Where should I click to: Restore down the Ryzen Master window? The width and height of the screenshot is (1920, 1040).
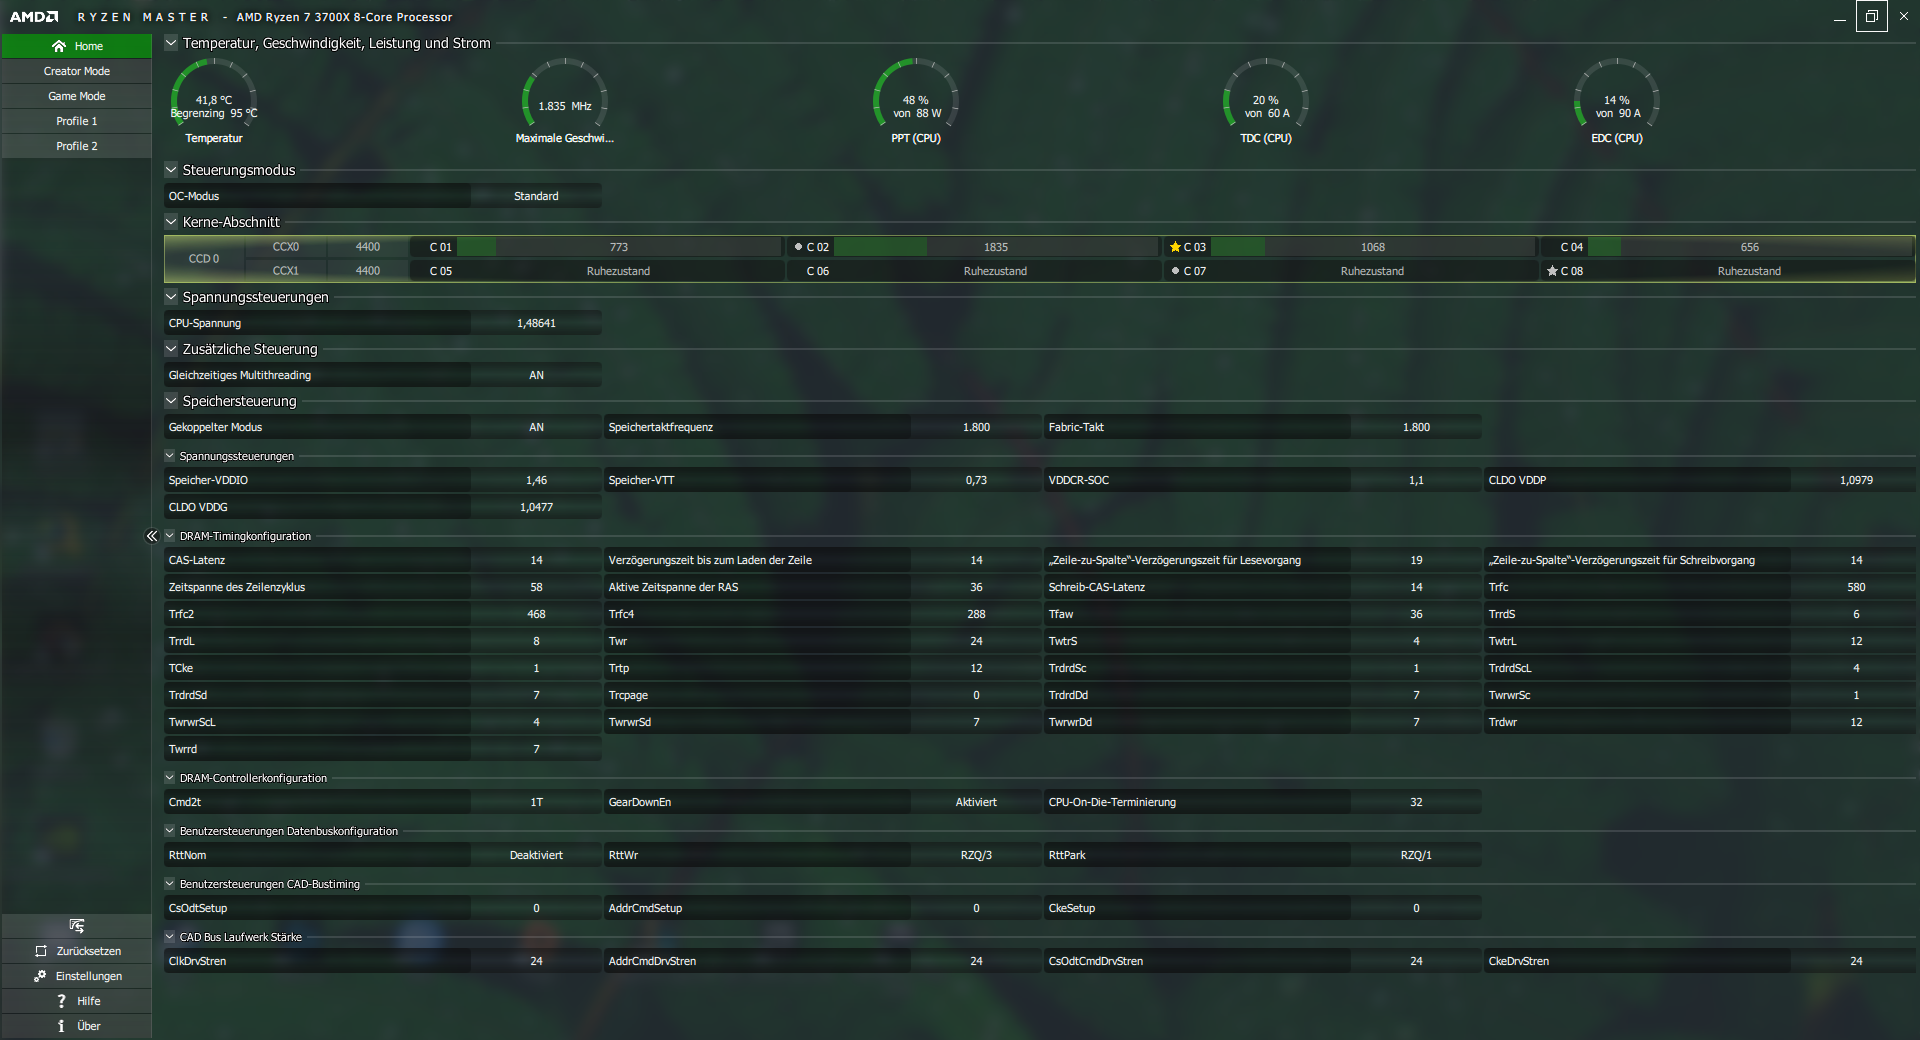tap(1872, 16)
